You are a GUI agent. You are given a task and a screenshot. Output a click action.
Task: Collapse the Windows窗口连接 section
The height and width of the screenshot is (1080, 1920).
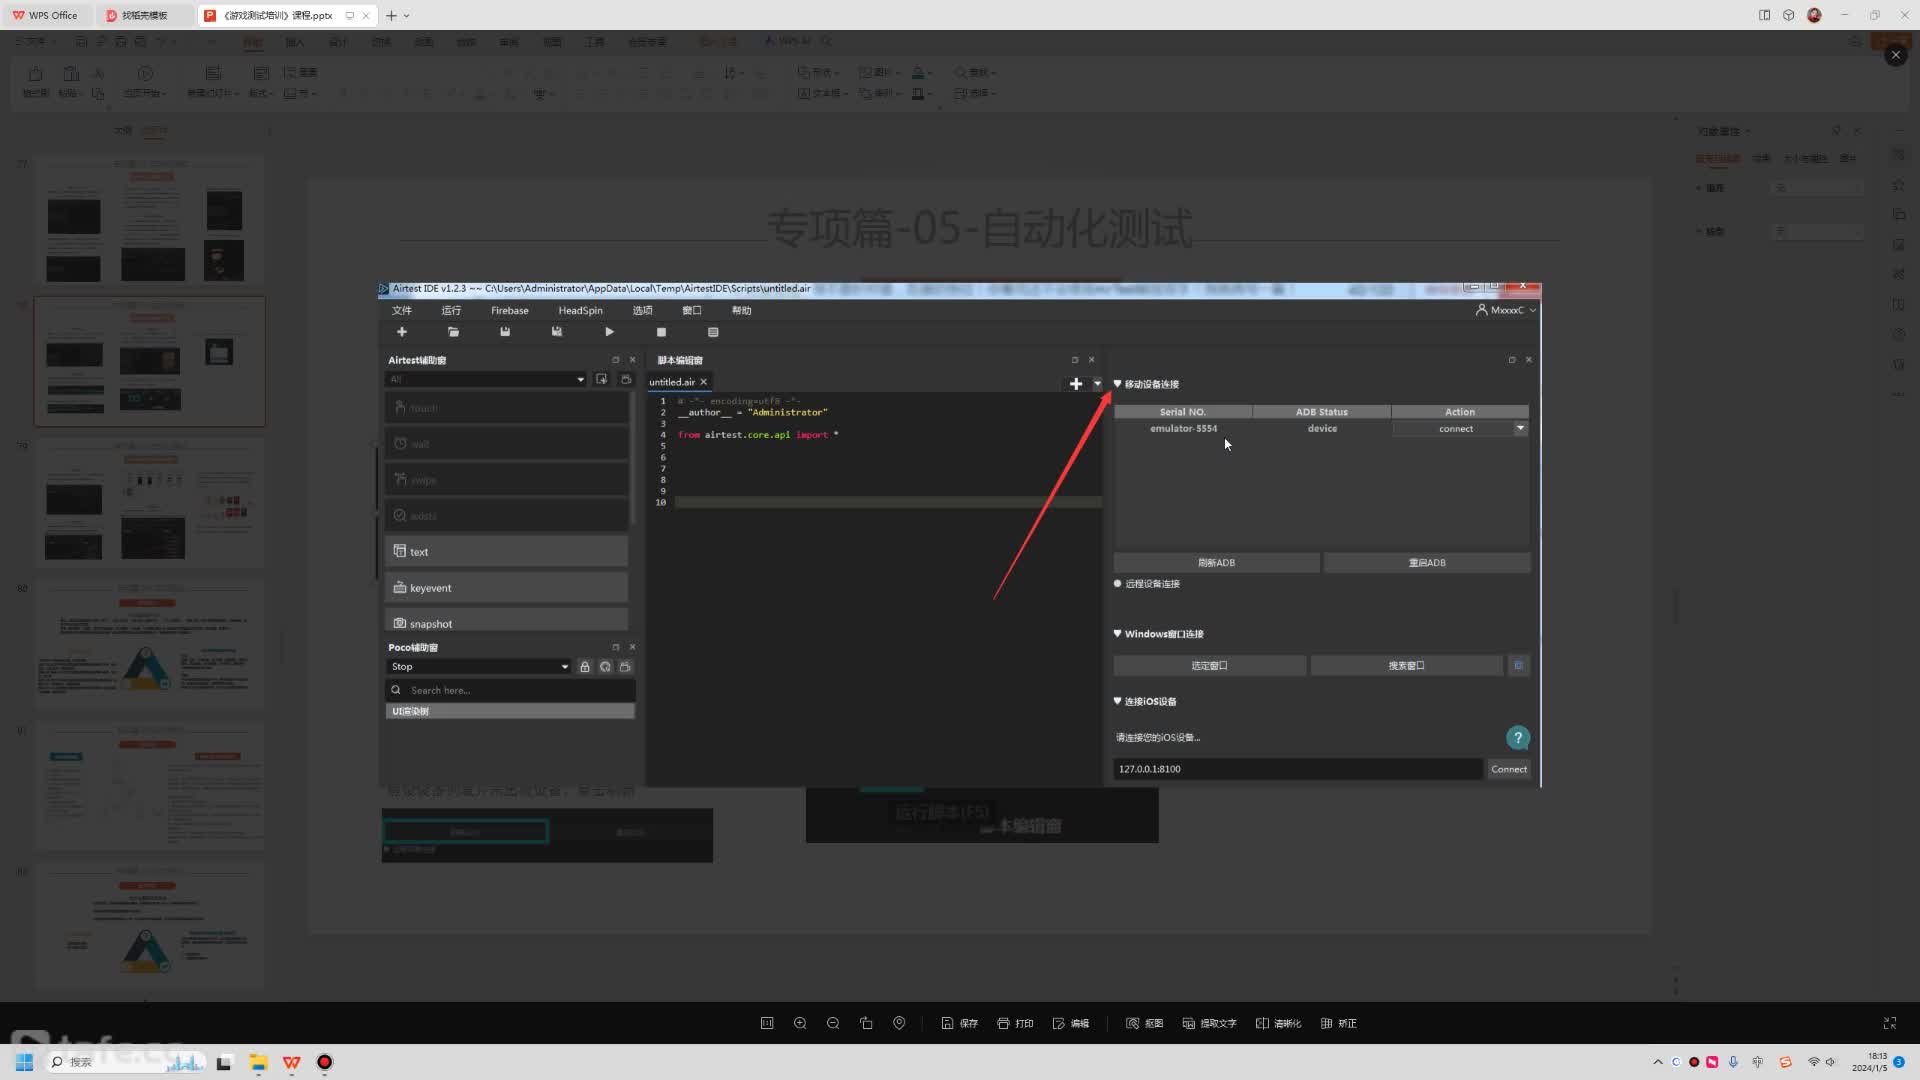(1118, 634)
